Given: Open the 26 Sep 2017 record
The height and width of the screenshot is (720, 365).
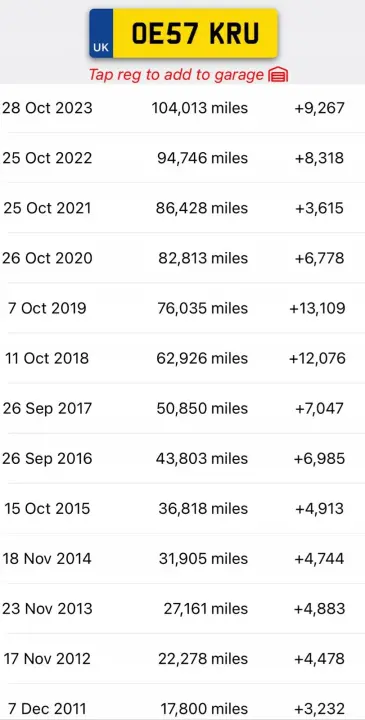Looking at the screenshot, I should 183,408.
